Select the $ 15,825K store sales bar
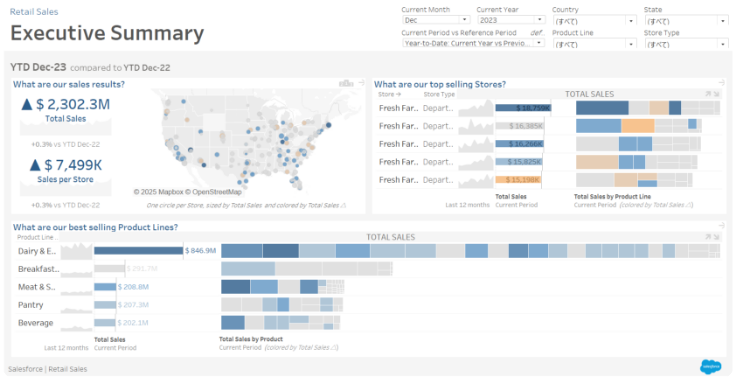 pos(519,162)
